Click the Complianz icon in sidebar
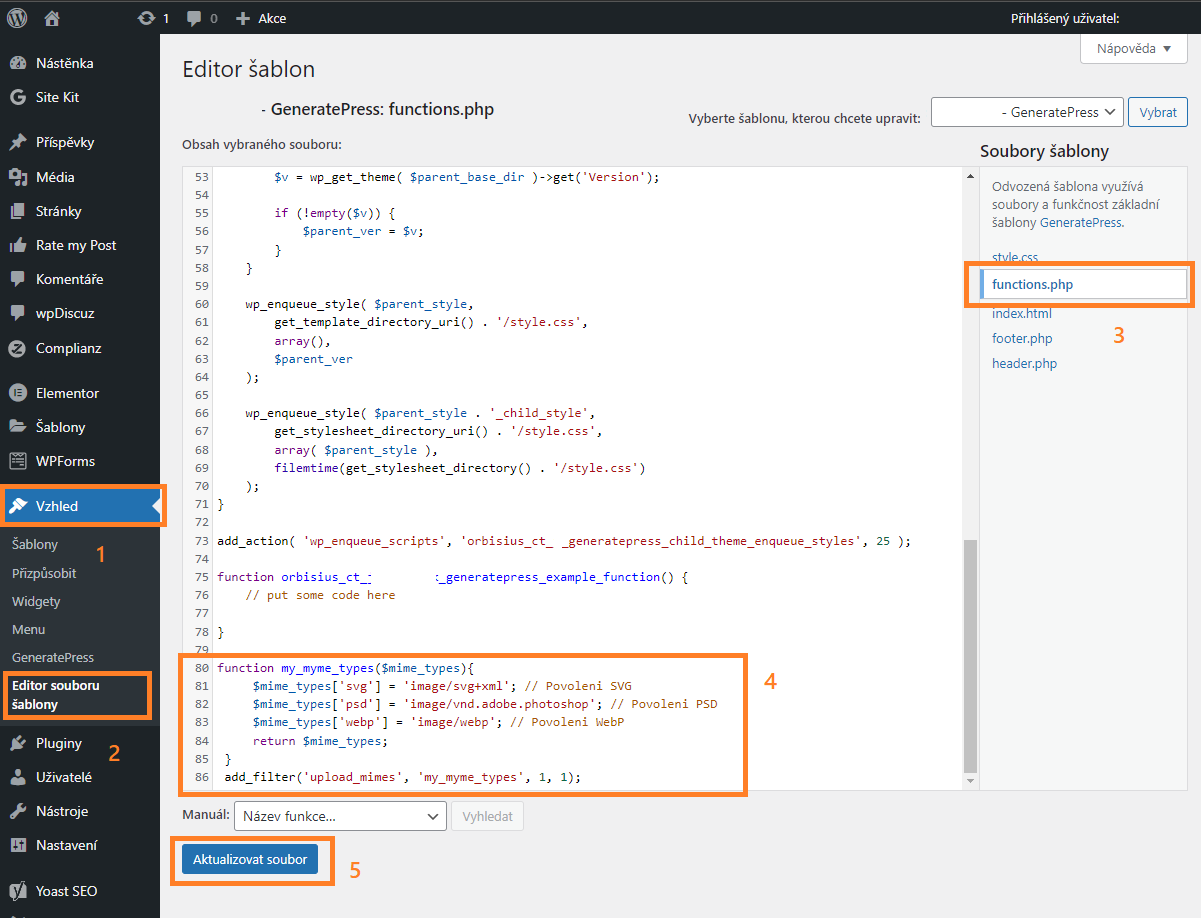 click(17, 348)
